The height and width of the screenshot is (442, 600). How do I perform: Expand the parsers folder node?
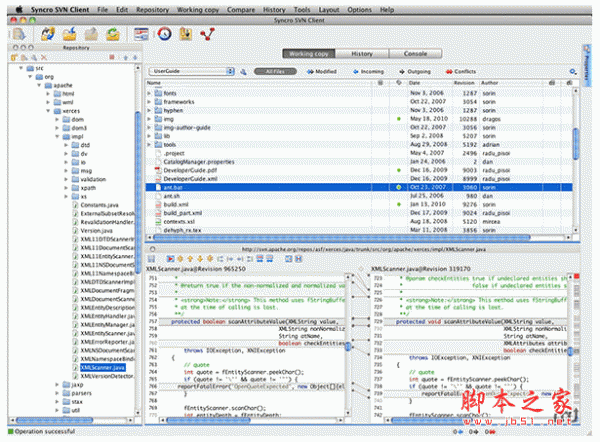[x=57, y=393]
